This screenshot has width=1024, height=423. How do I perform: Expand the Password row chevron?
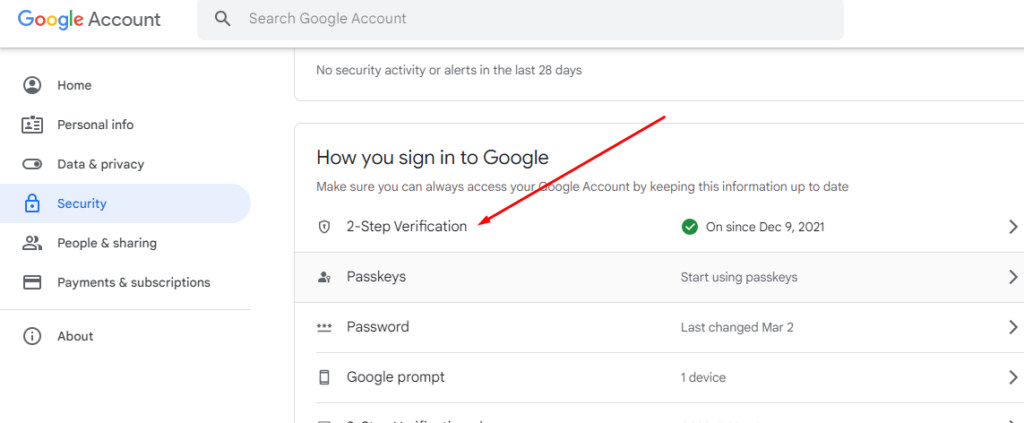[1013, 327]
